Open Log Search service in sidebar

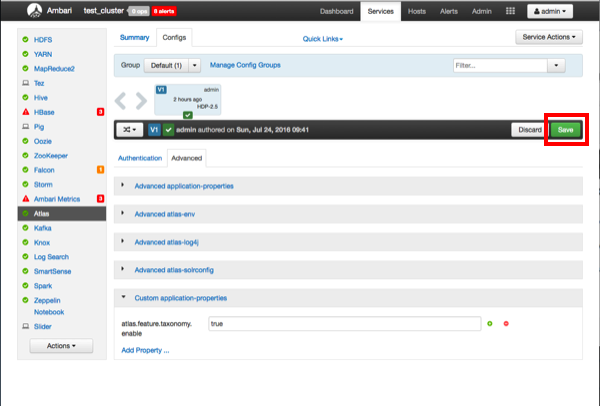click(51, 257)
